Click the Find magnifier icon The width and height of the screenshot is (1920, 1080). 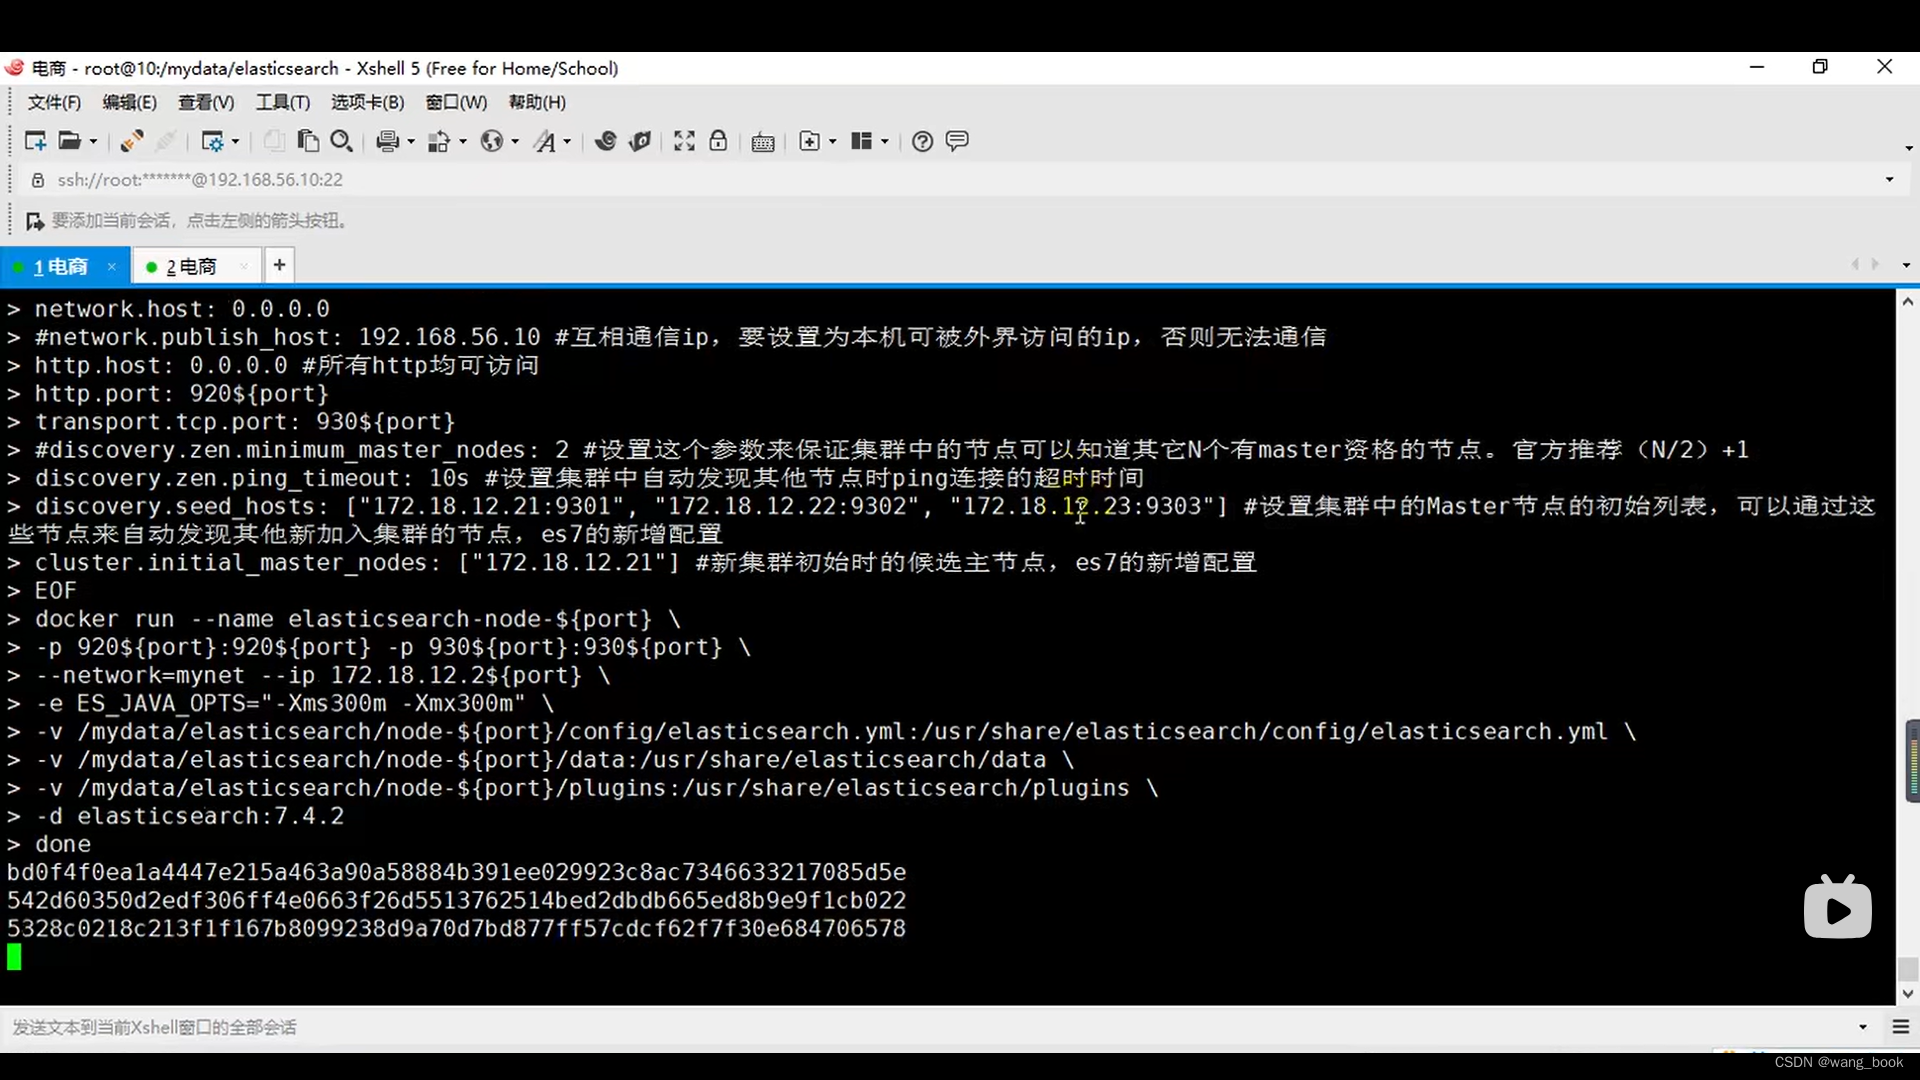pyautogui.click(x=341, y=141)
